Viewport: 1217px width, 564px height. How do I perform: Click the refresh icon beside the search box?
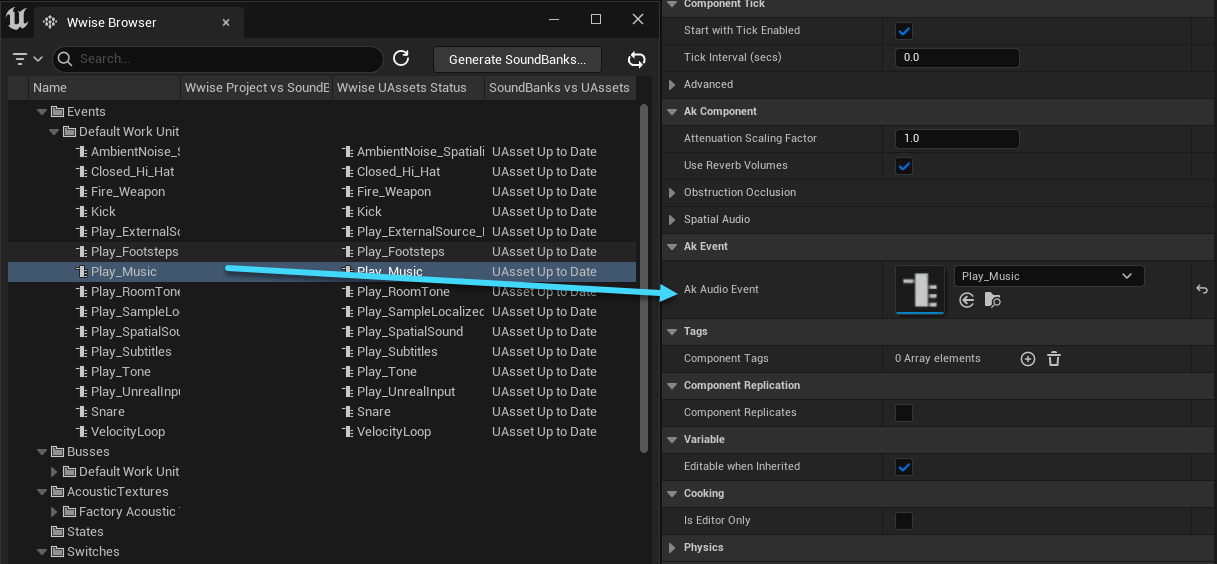(401, 59)
